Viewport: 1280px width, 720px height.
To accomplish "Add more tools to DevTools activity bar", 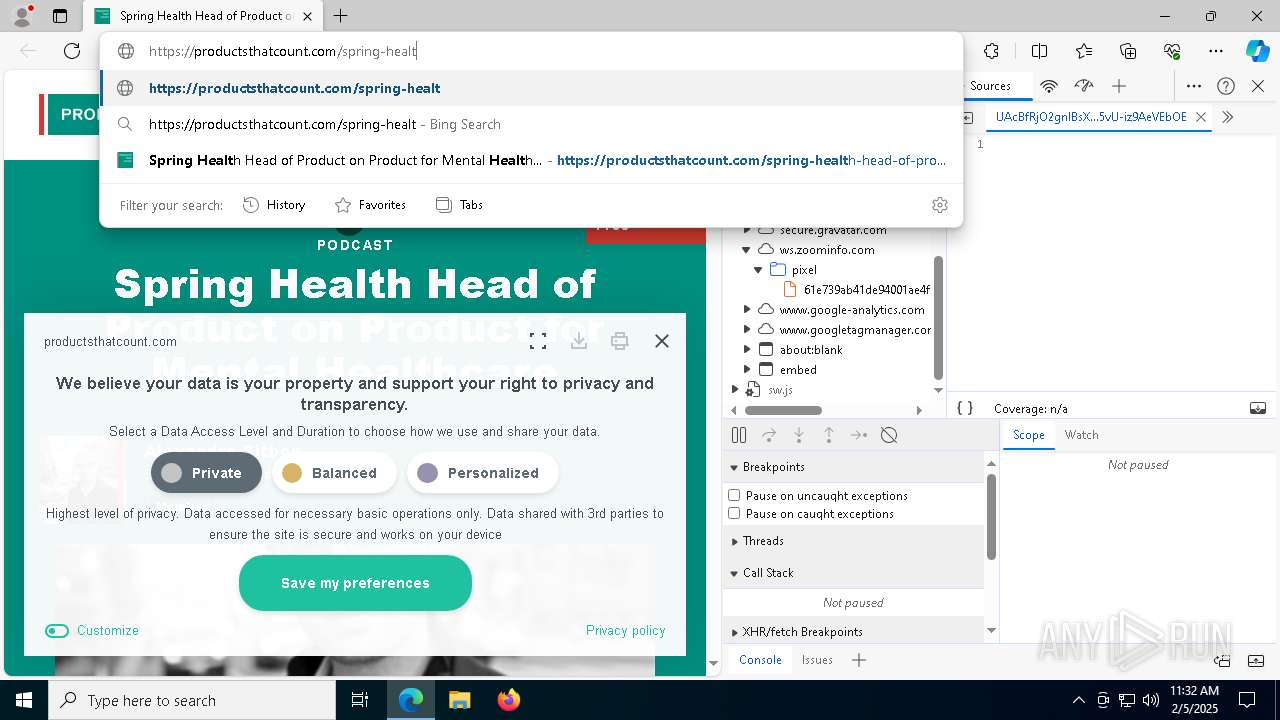I will (1119, 86).
